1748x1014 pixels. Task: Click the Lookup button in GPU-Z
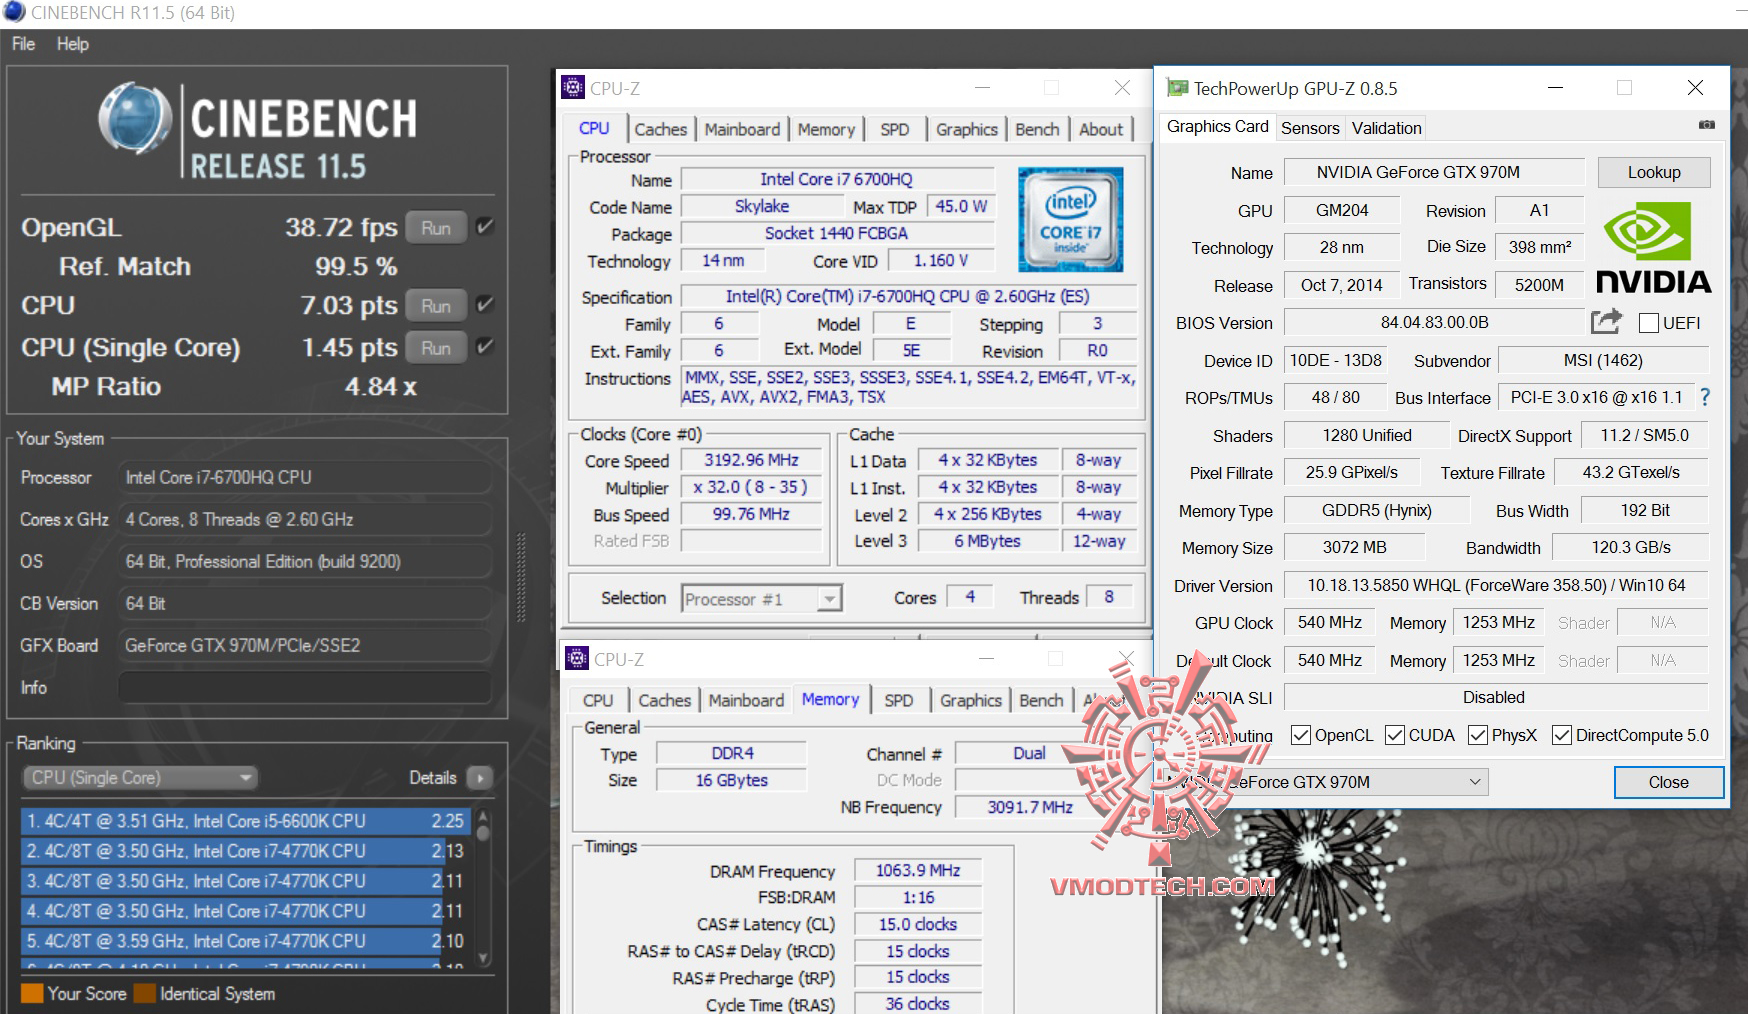[x=1654, y=172]
